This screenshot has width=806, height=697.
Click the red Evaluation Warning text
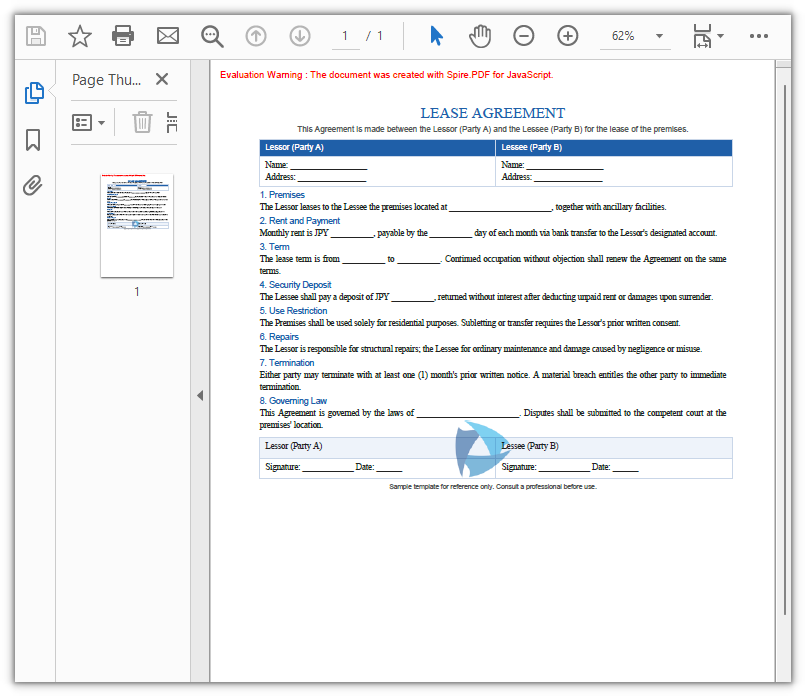(387, 75)
